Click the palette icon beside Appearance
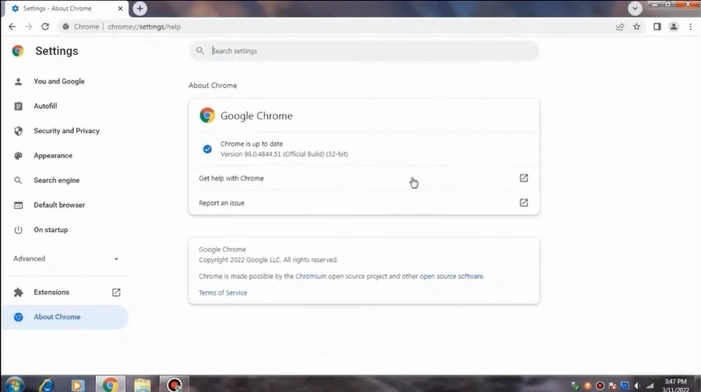Viewport: 701px width, 392px height. (x=18, y=156)
